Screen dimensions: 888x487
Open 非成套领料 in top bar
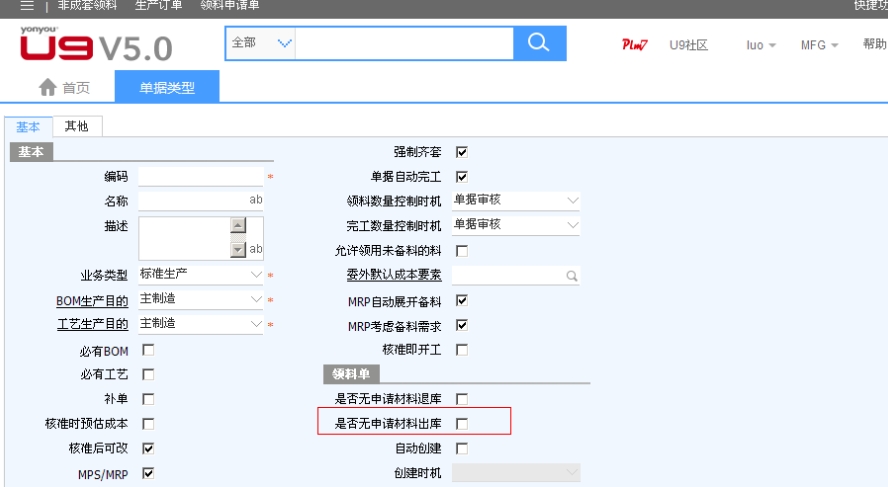tap(87, 6)
